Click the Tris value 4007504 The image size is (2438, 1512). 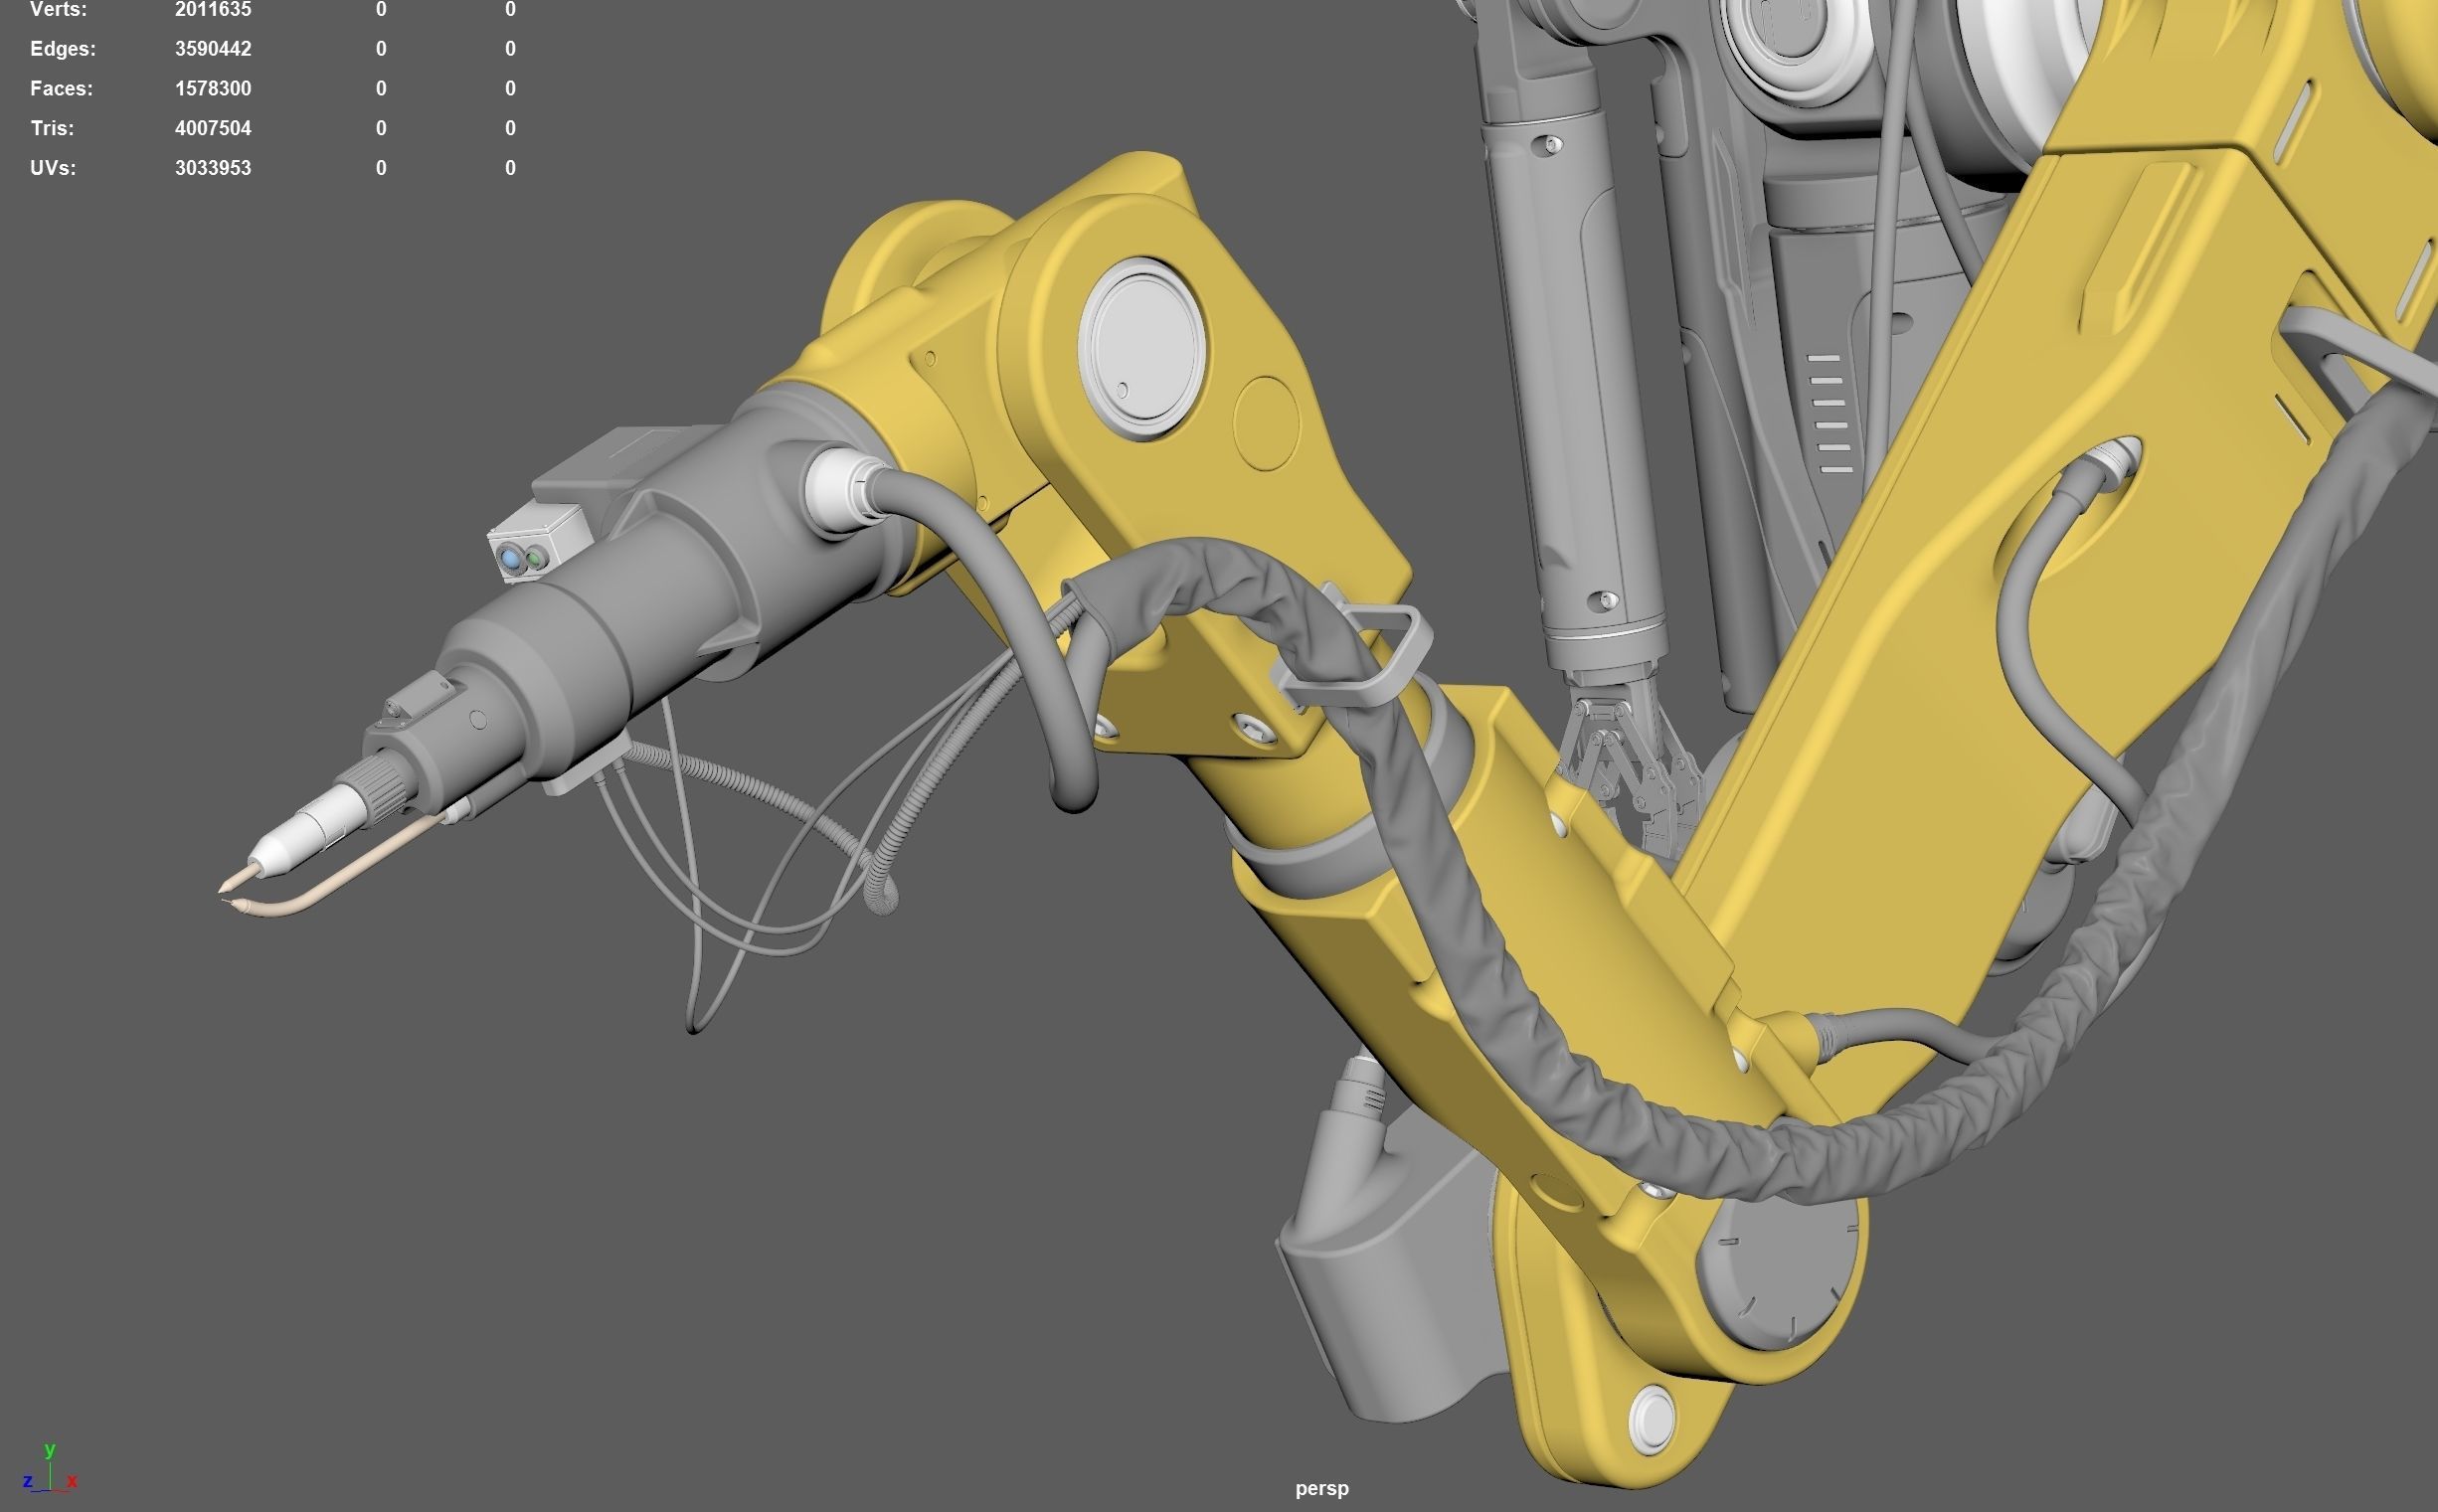pos(212,129)
